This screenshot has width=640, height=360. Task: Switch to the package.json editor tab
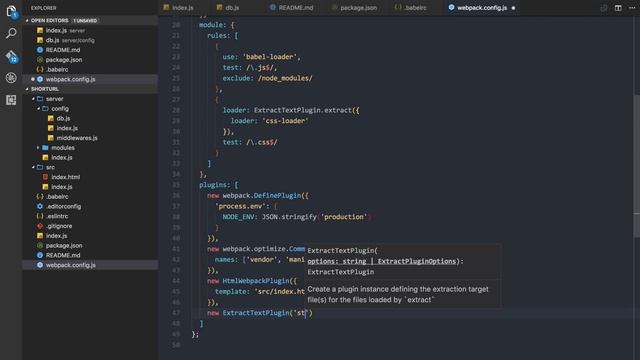pyautogui.click(x=354, y=8)
